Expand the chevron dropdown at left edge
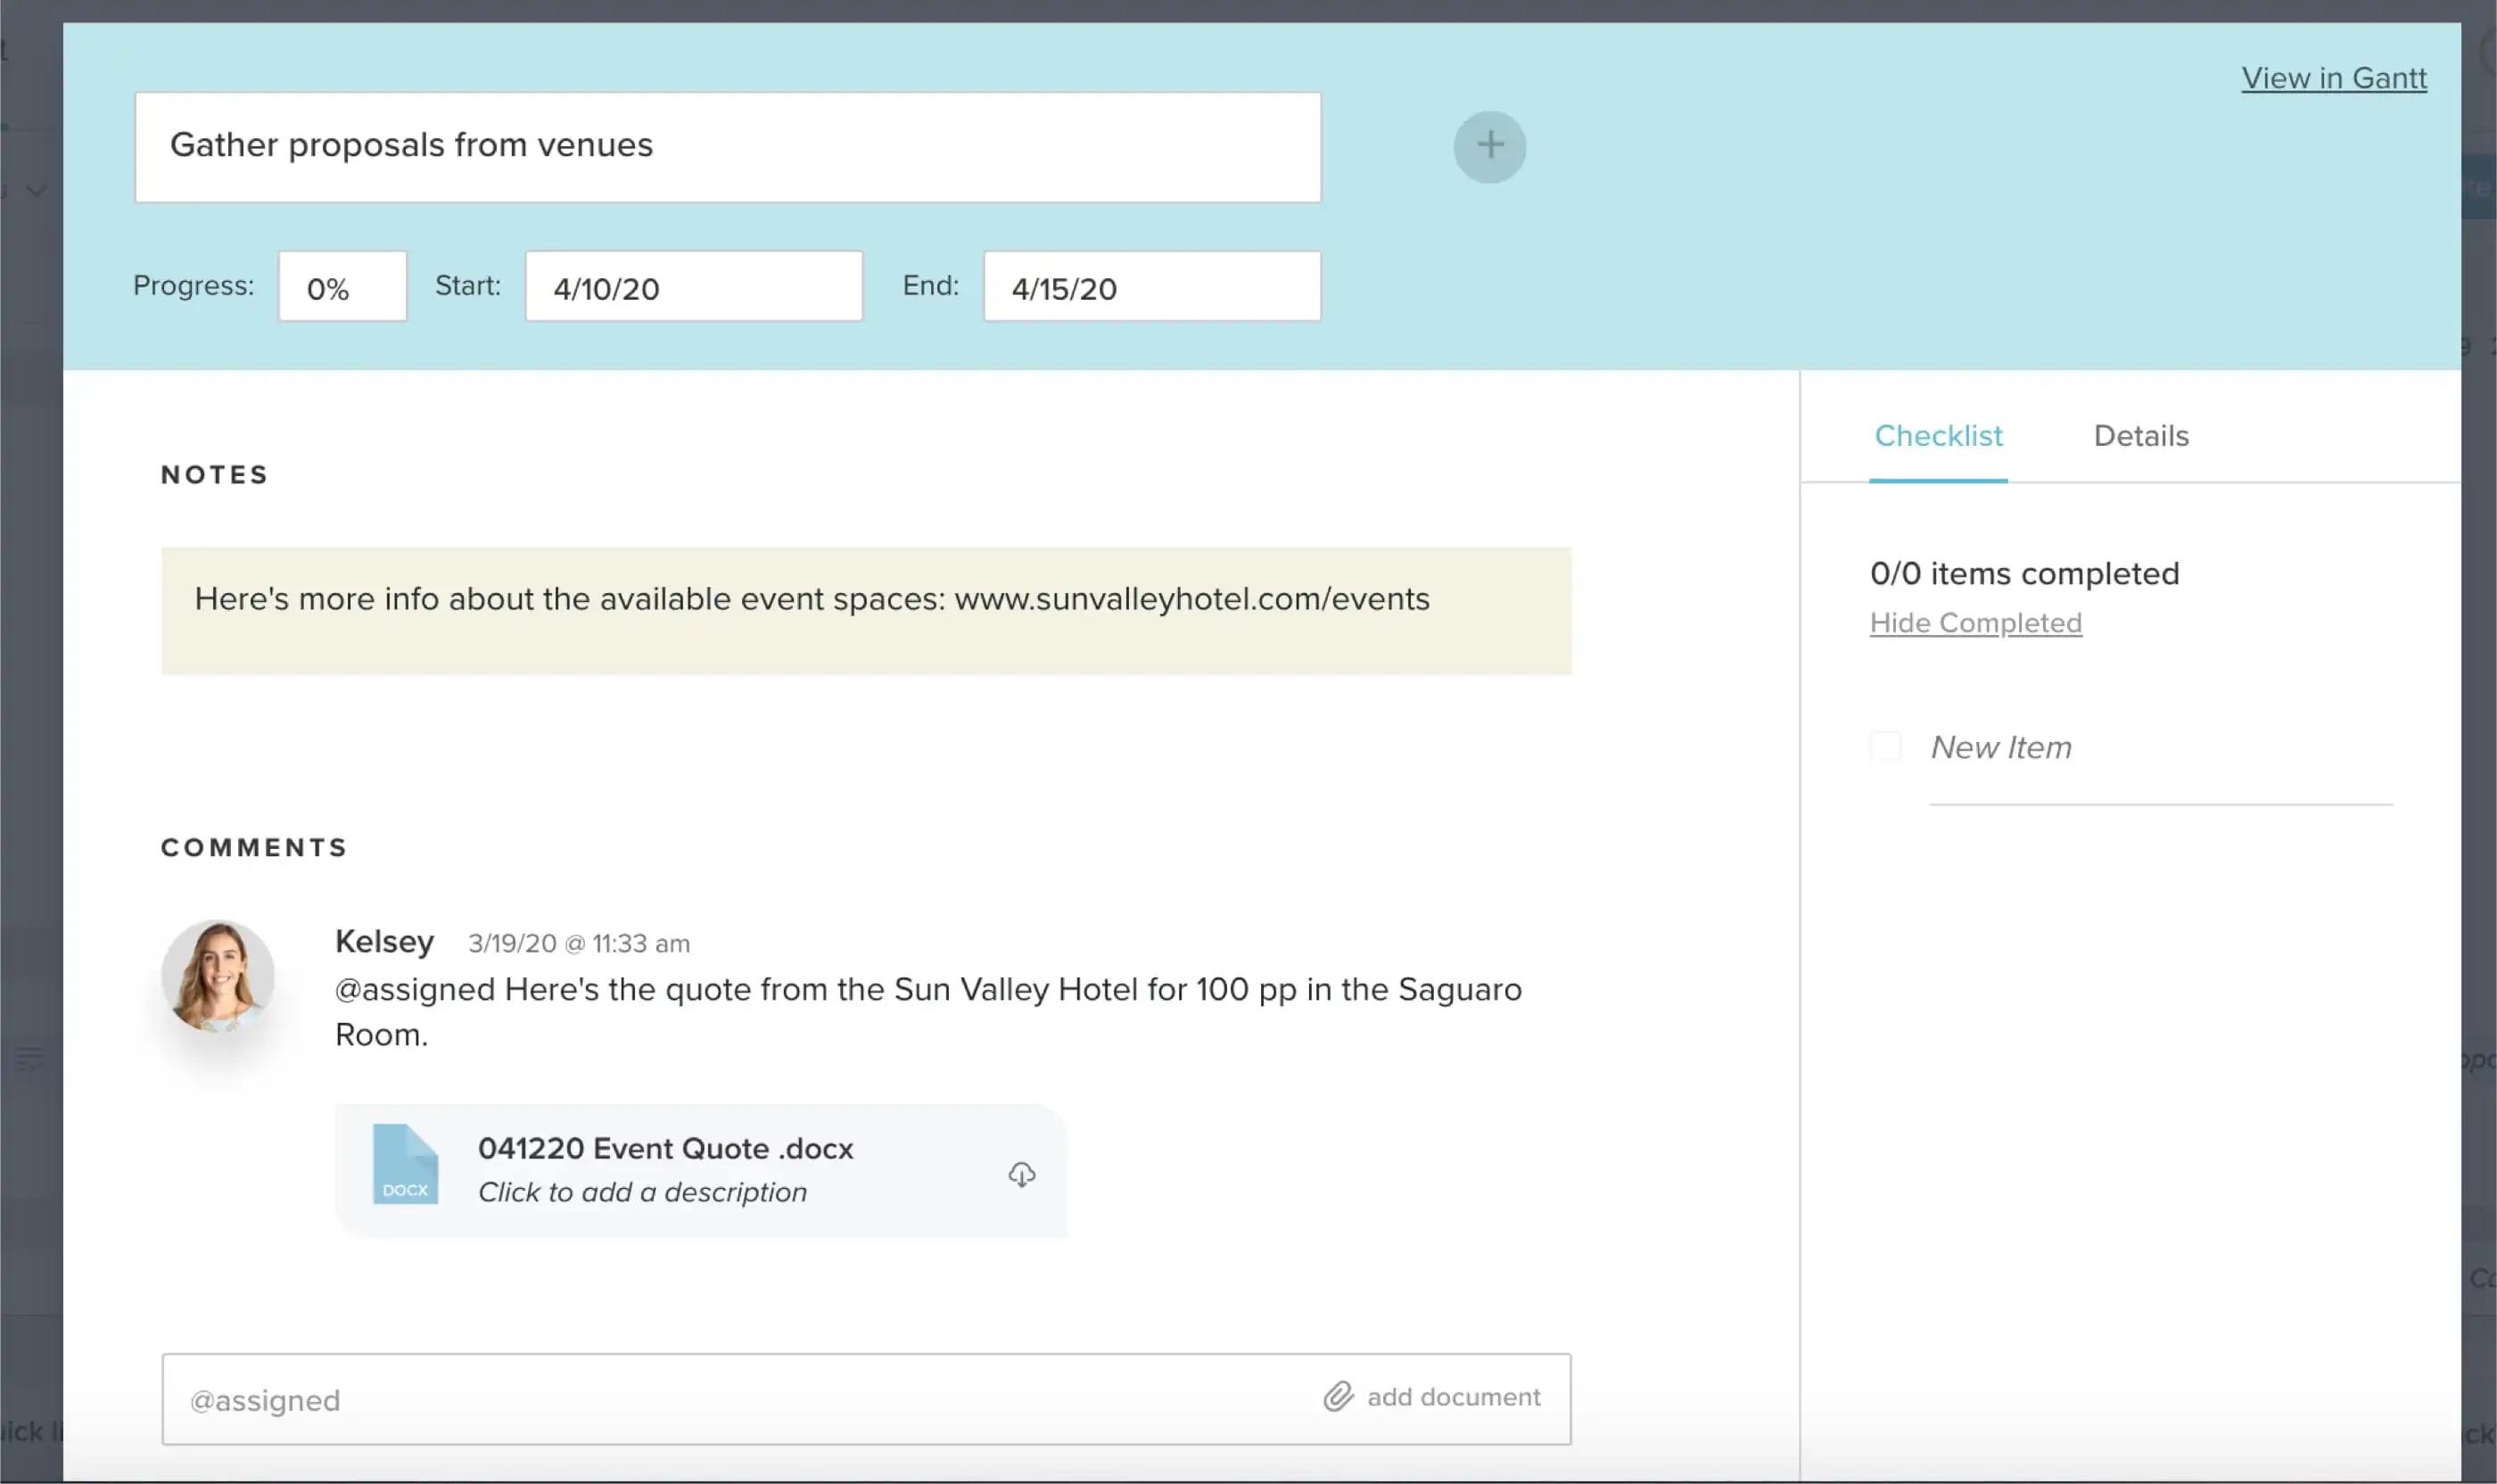The image size is (2497, 1484). (36, 190)
